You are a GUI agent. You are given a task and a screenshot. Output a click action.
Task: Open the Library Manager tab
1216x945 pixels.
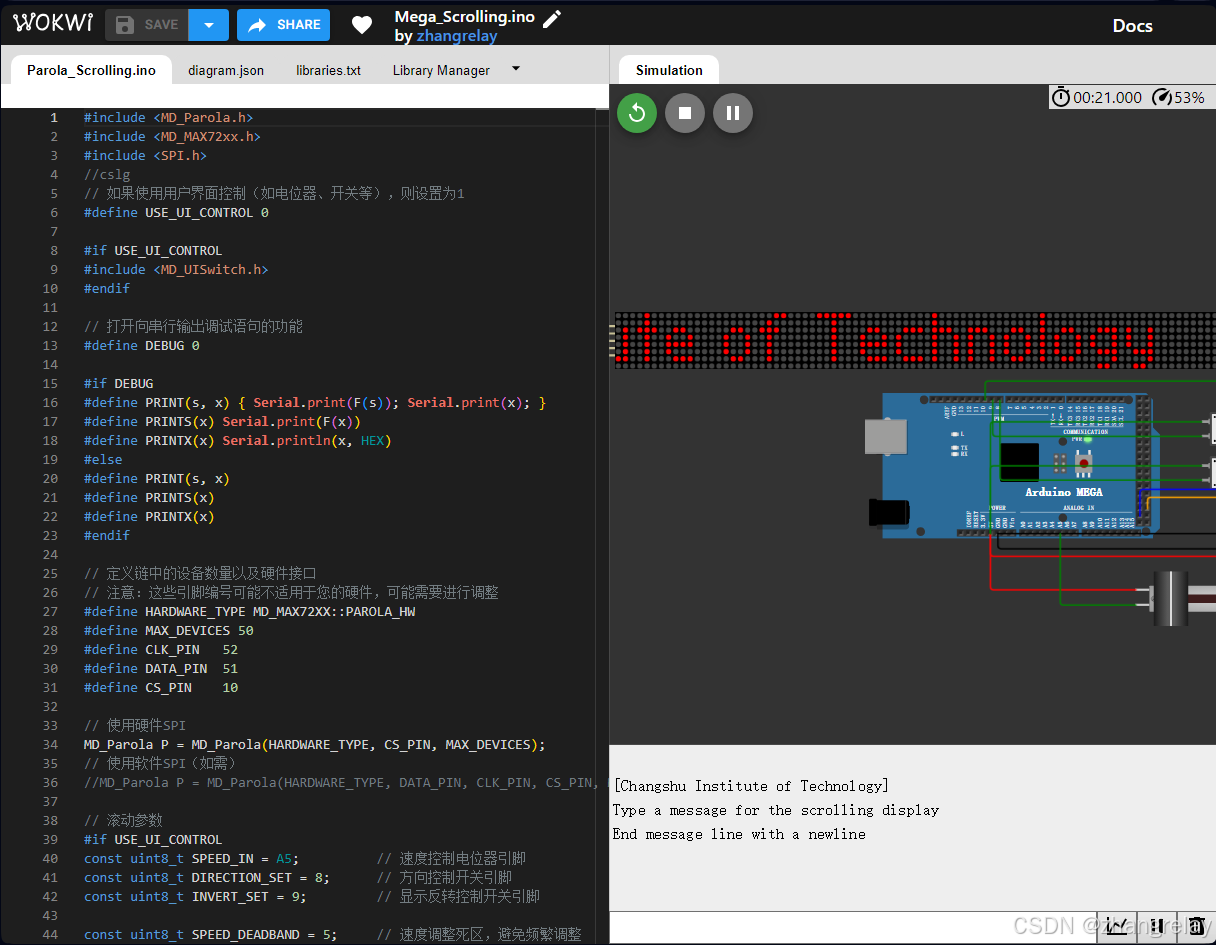point(441,71)
